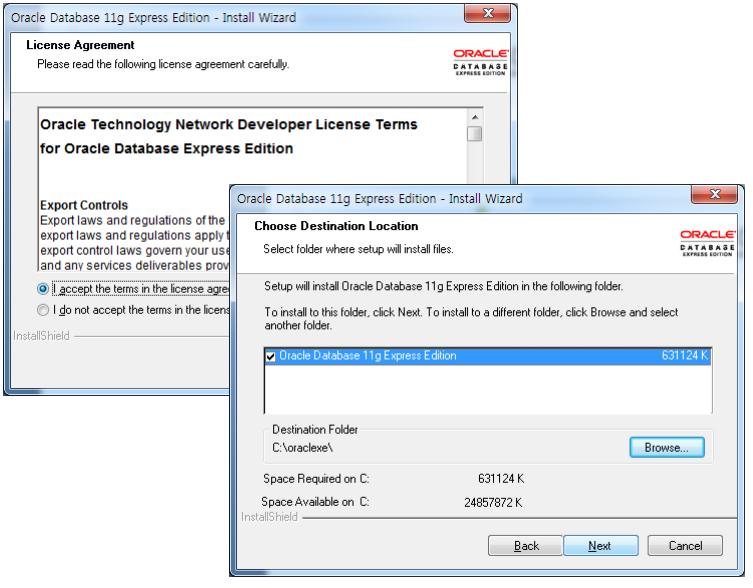This screenshot has width=753, height=588.
Task: Open the Browse... folder chooser
Action: [x=667, y=447]
